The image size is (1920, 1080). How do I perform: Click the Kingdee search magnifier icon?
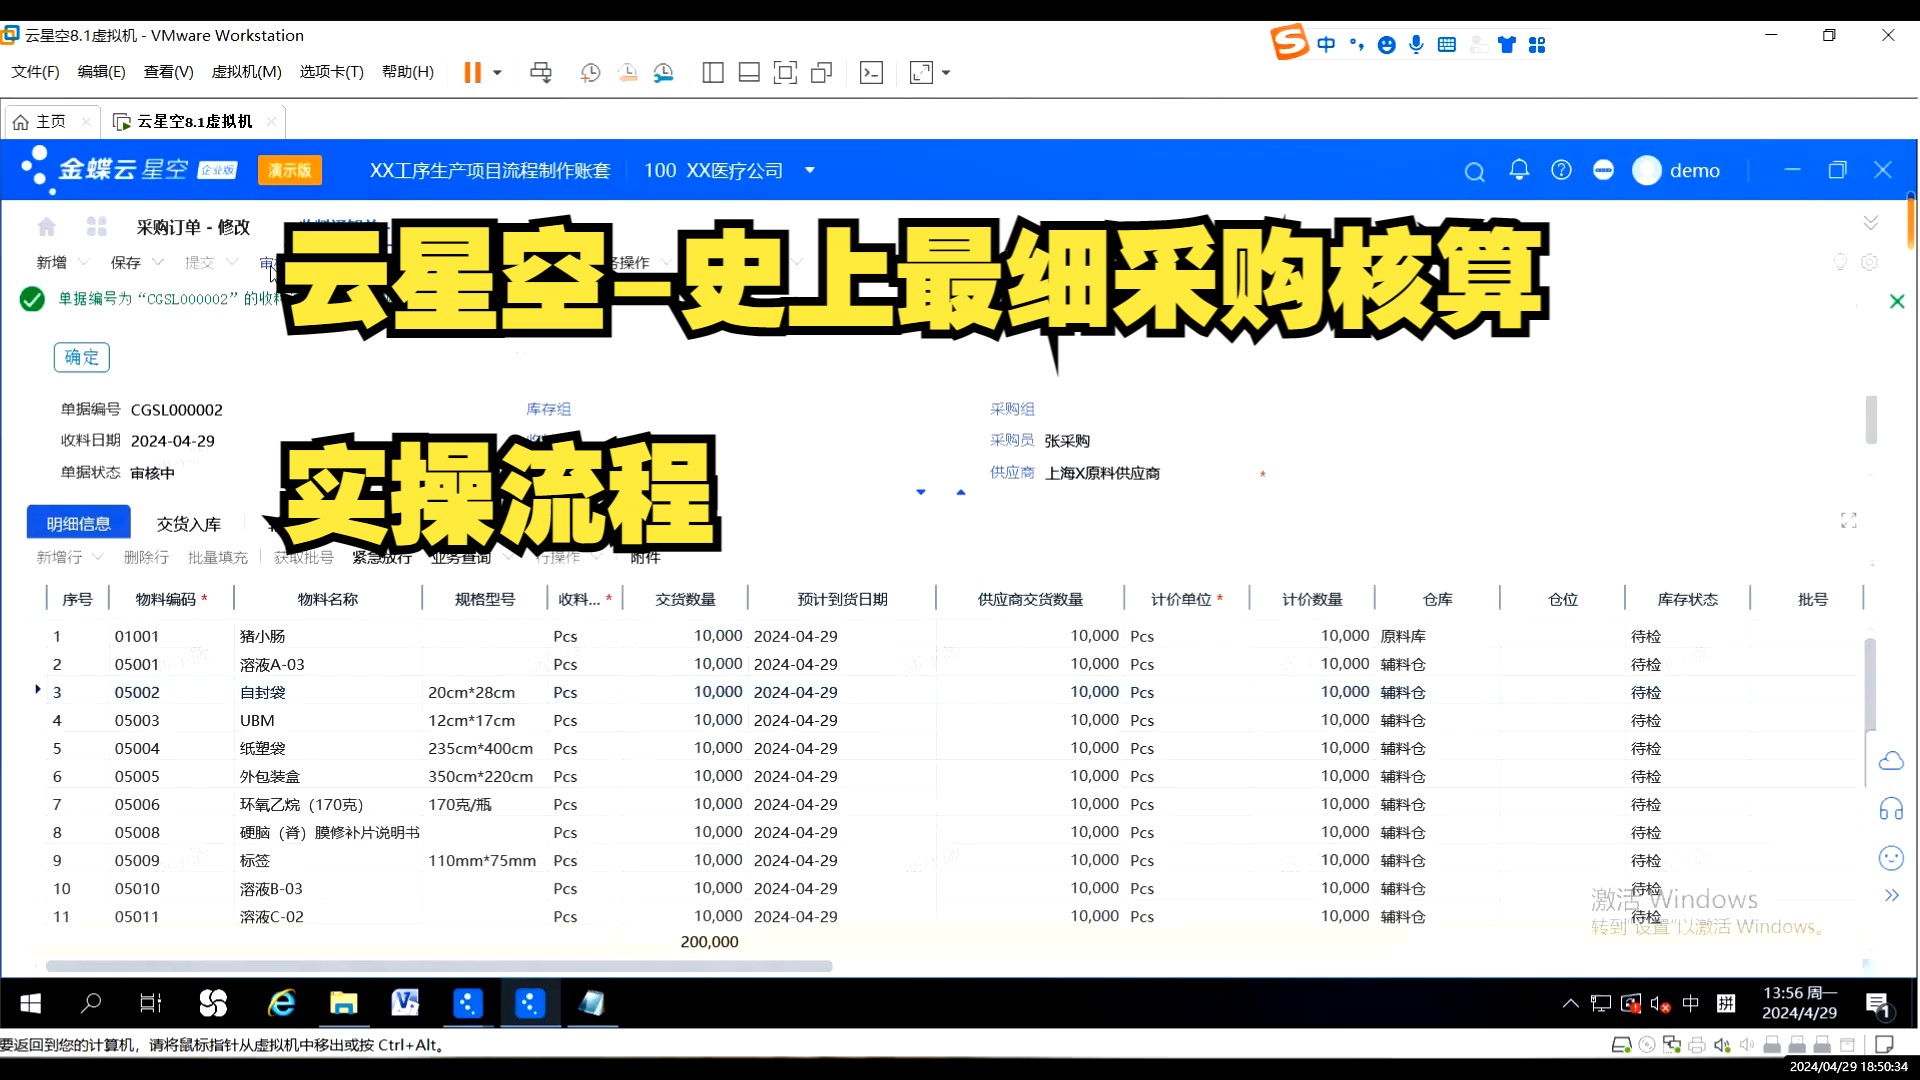[x=1474, y=171]
